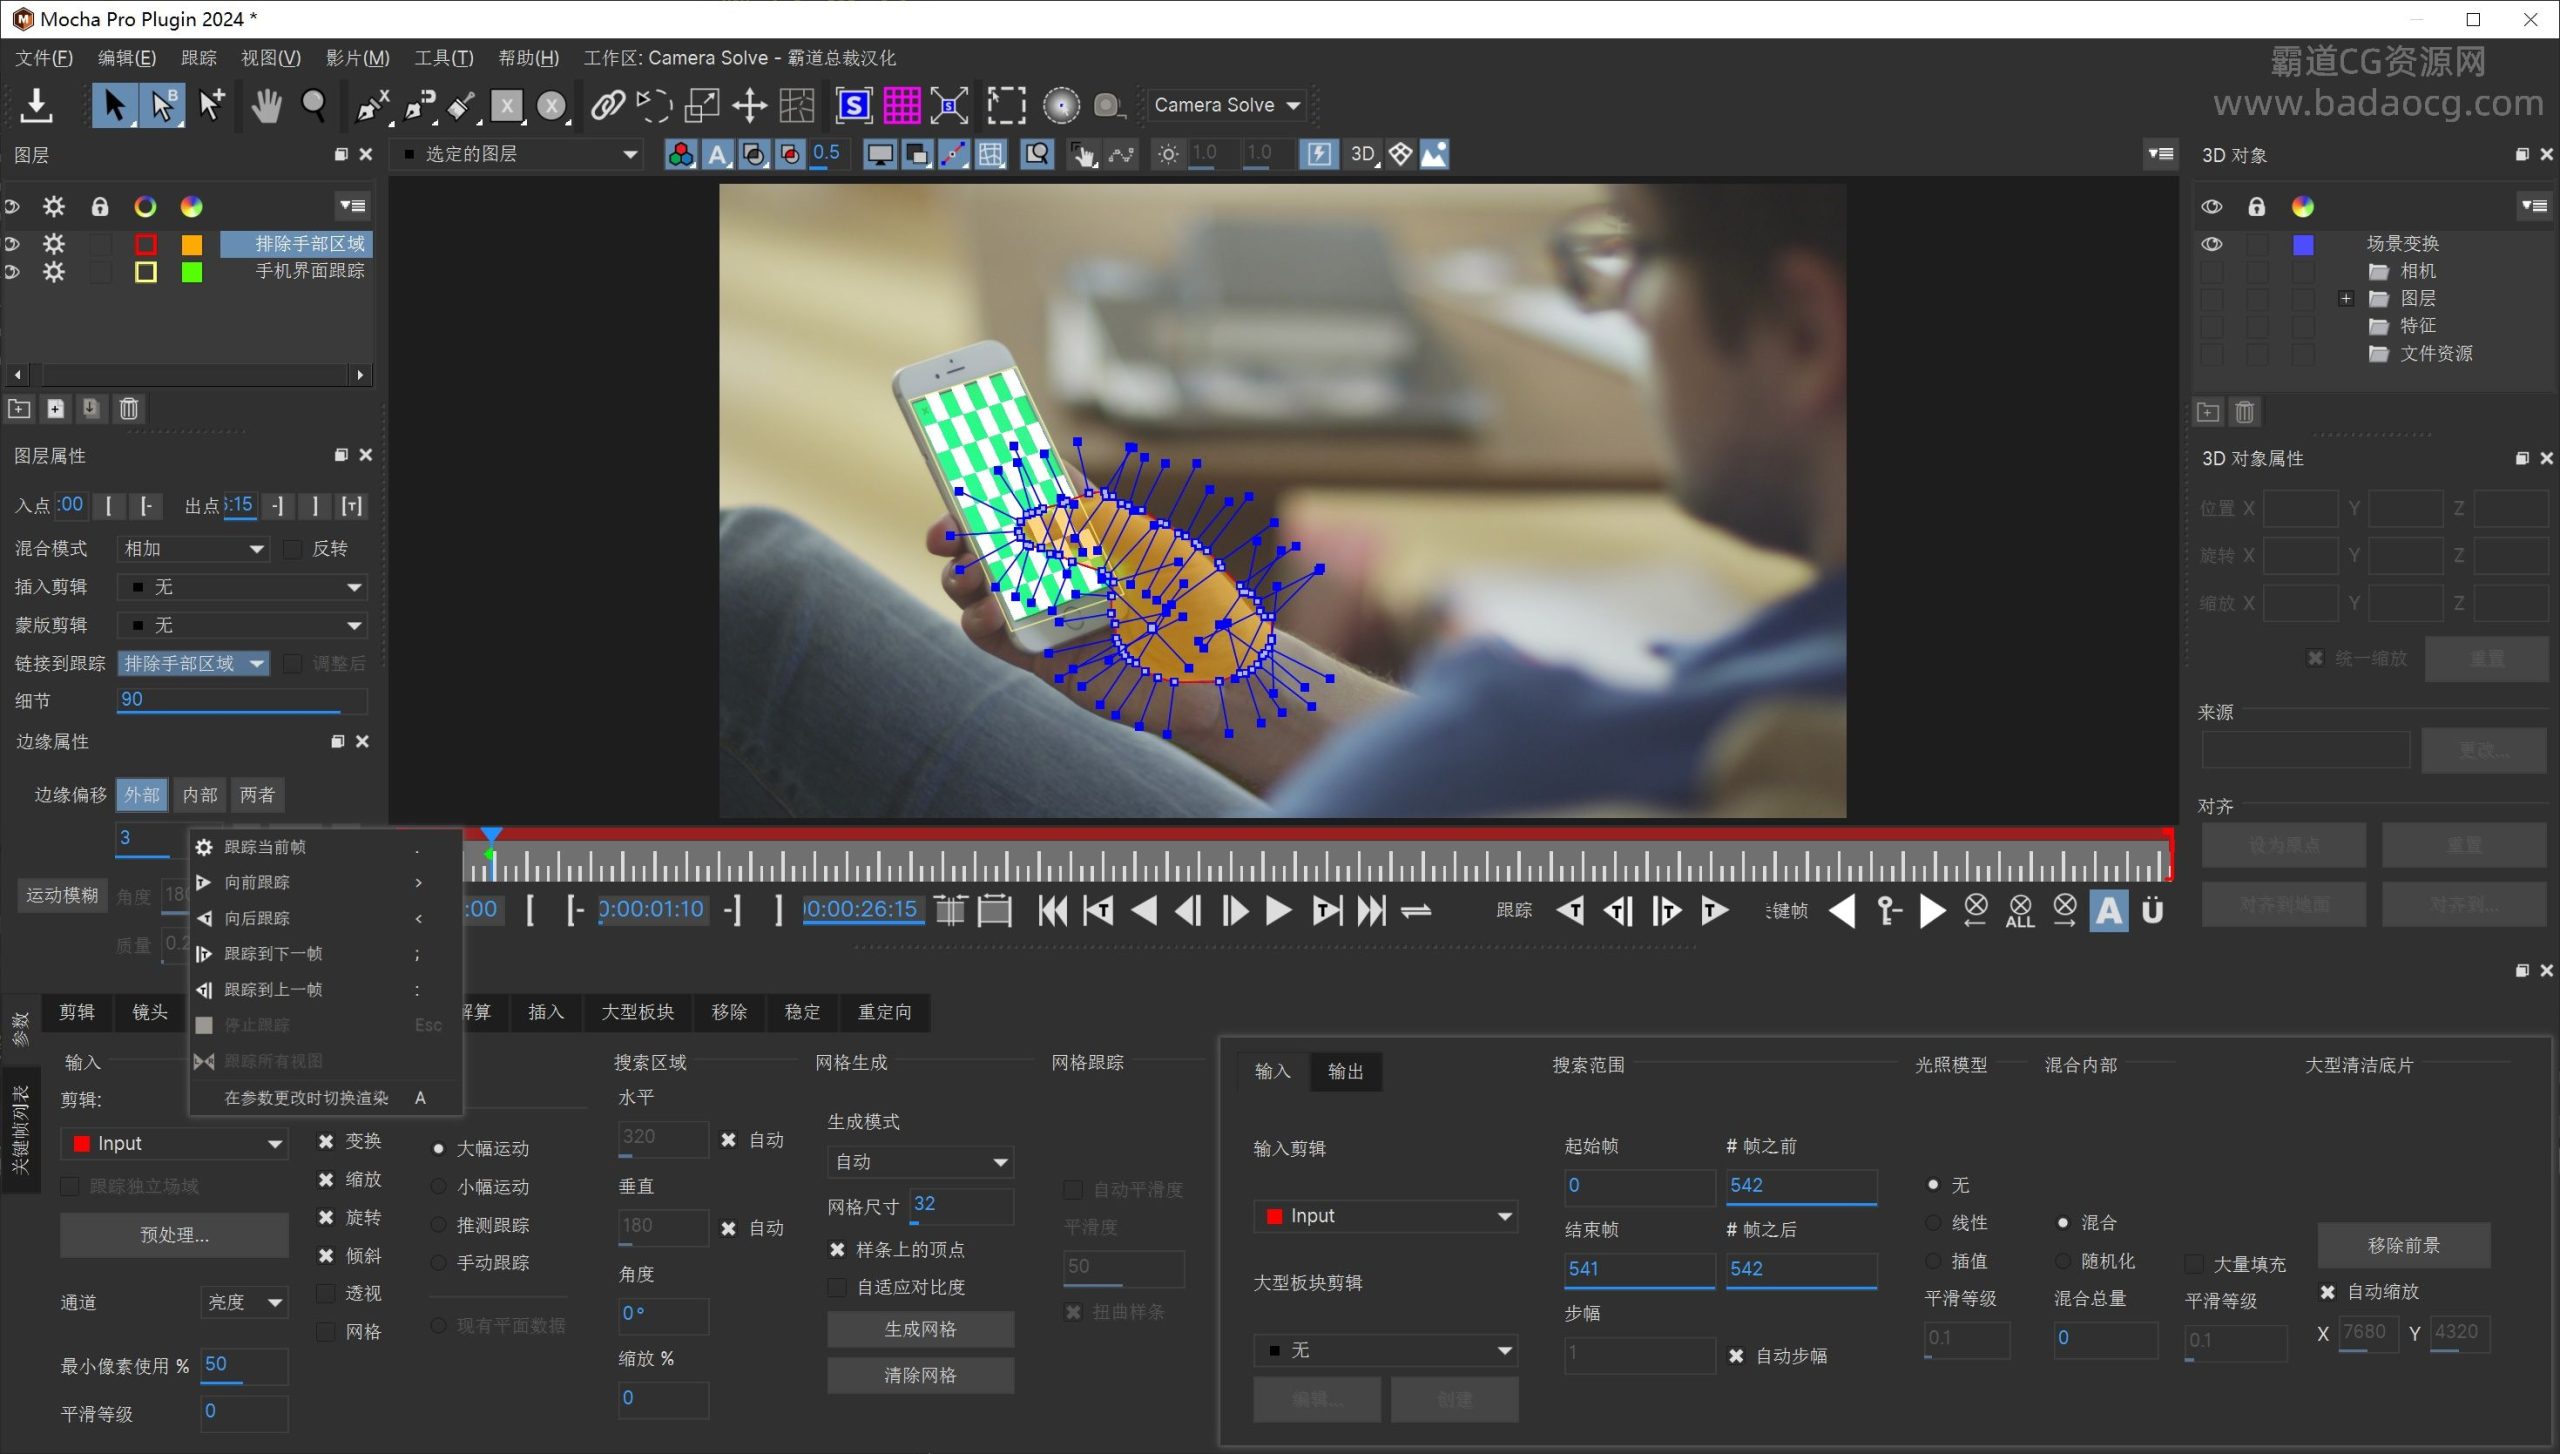Screen dimensions: 2560x1454
Task: Expand 图层 folder in 3D objects tree
Action: coord(2346,299)
